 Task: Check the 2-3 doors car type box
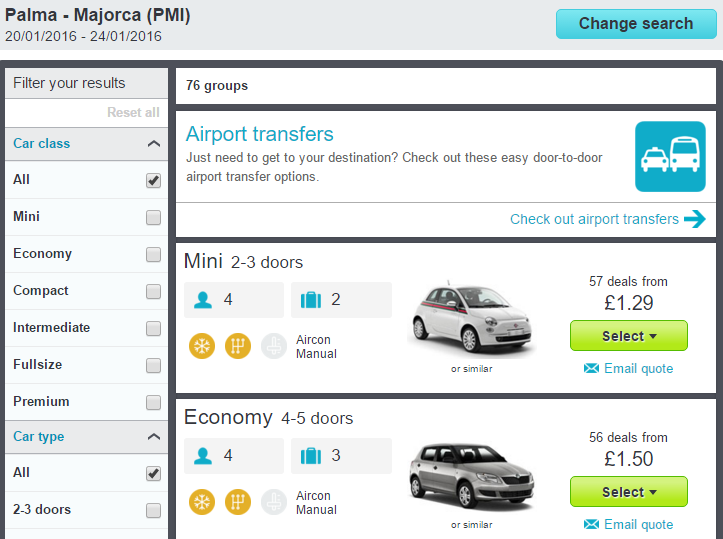(x=154, y=510)
